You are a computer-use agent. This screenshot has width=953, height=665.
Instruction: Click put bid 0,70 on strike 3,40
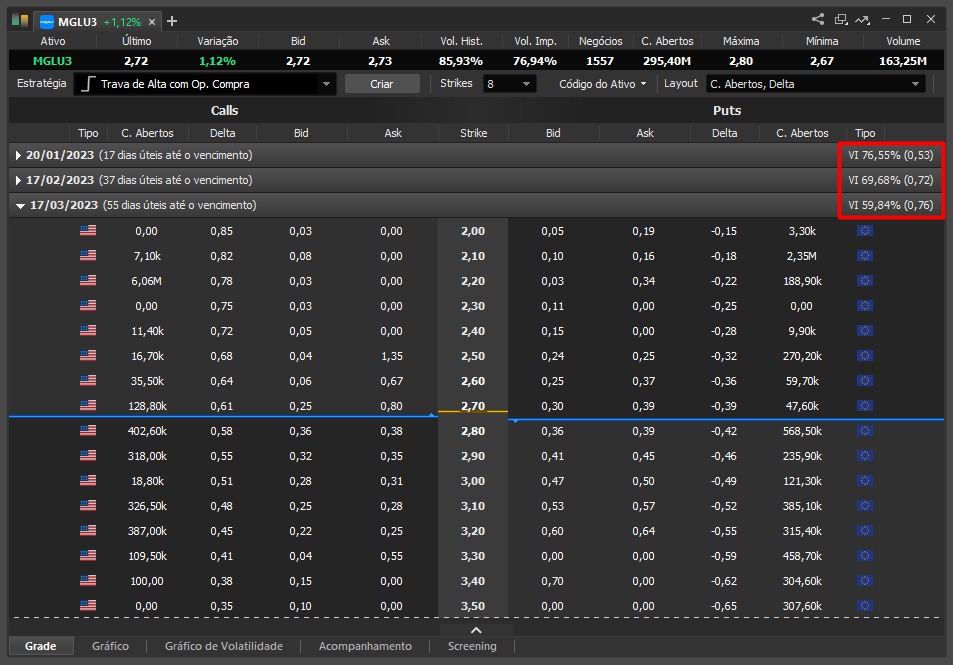click(552, 581)
